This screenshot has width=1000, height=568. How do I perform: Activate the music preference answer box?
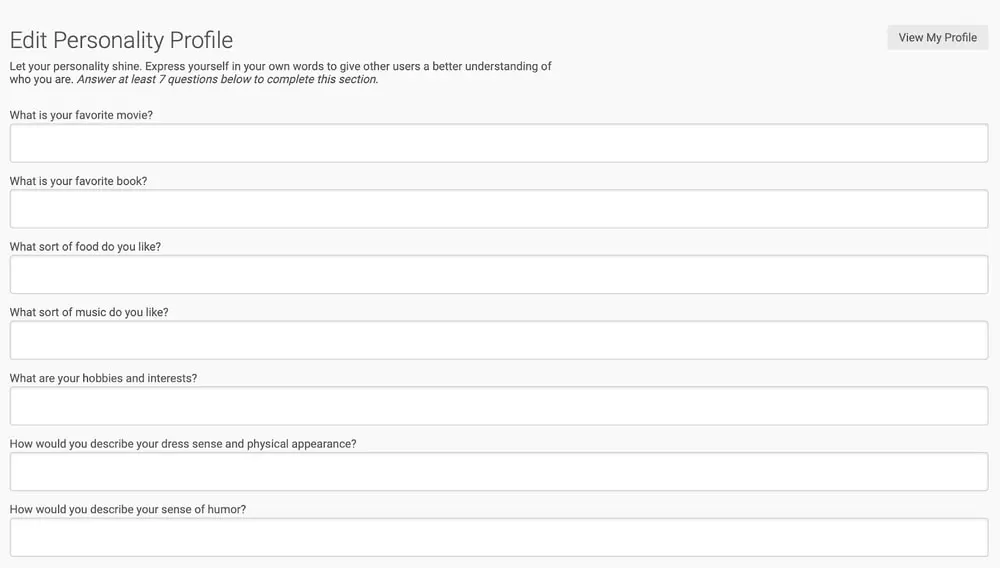tap(499, 341)
